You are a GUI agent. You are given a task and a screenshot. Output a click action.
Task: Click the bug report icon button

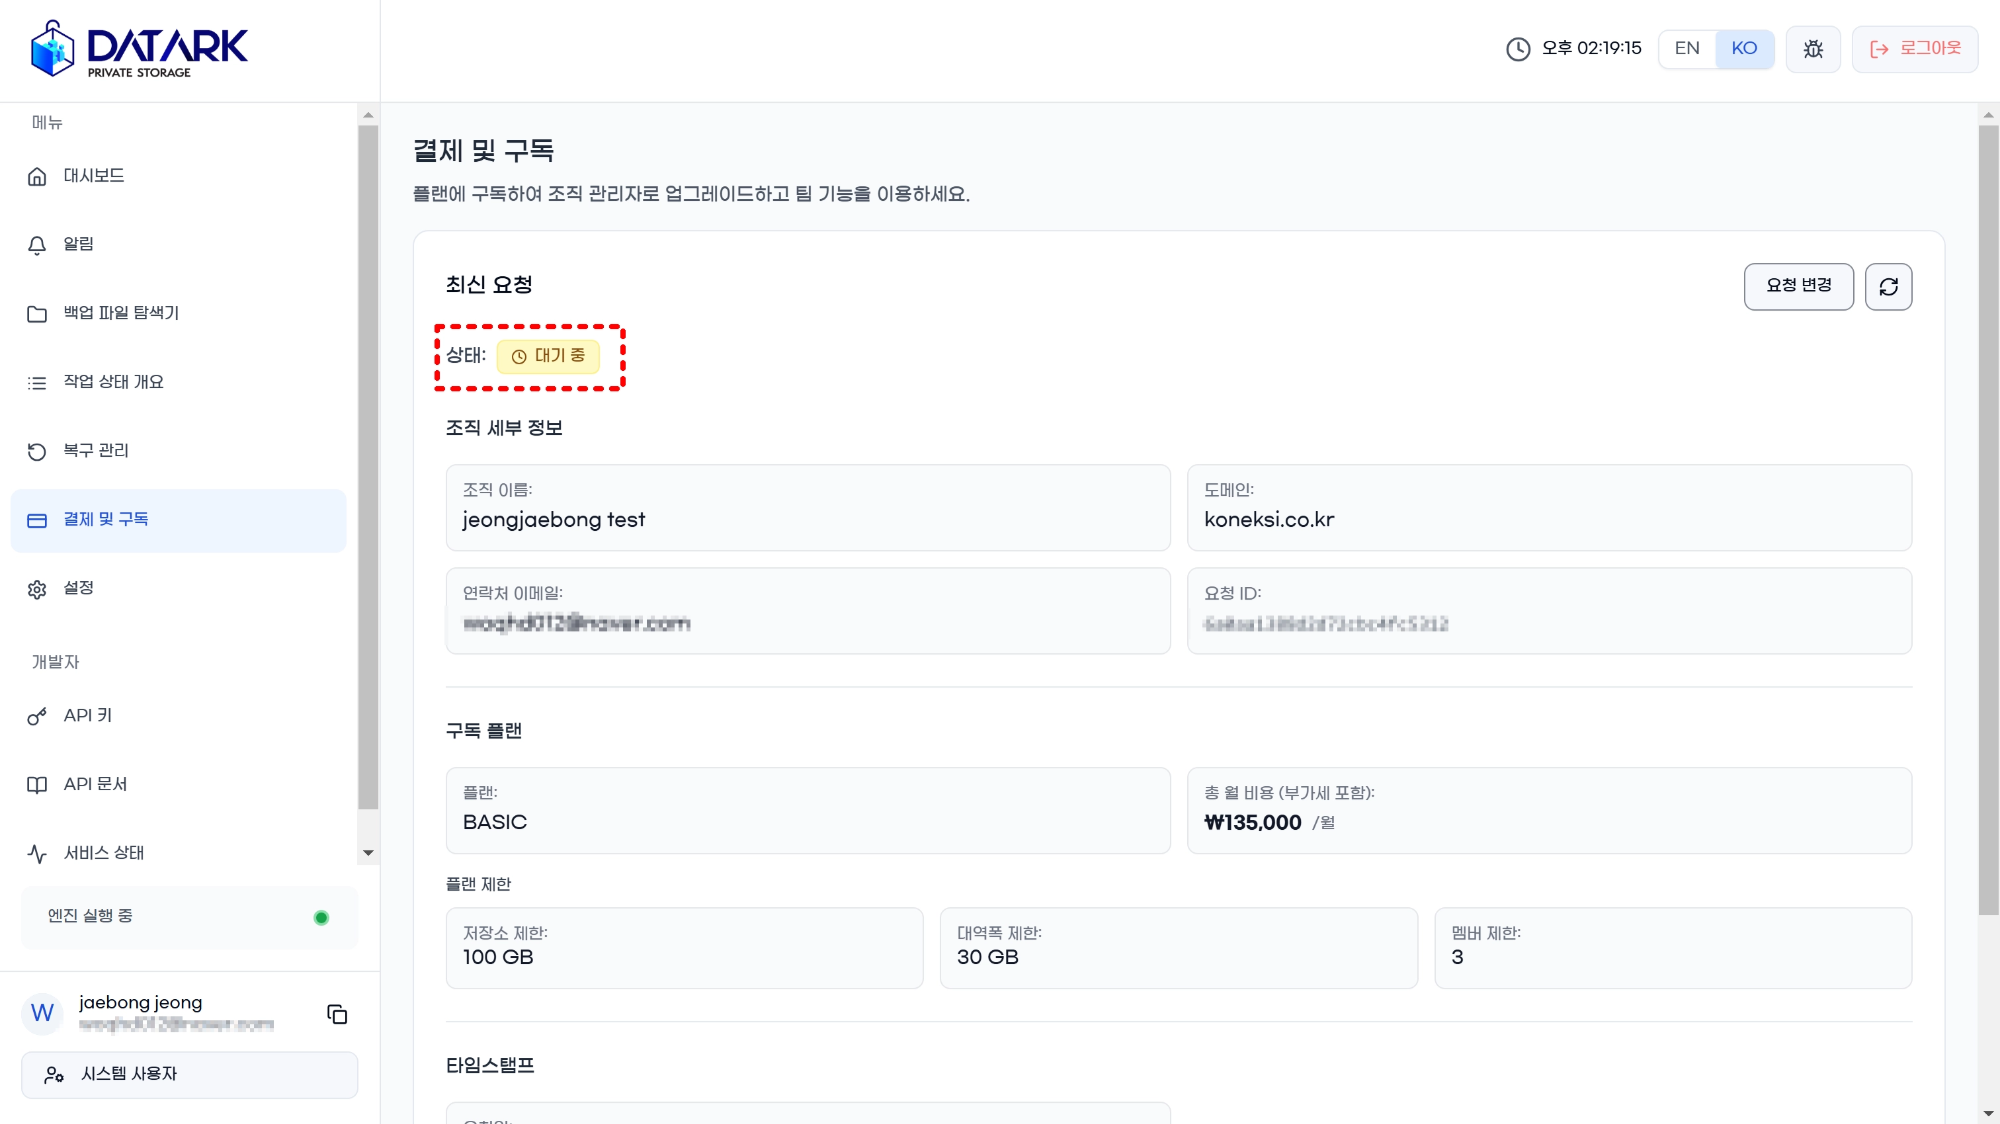pyautogui.click(x=1813, y=49)
